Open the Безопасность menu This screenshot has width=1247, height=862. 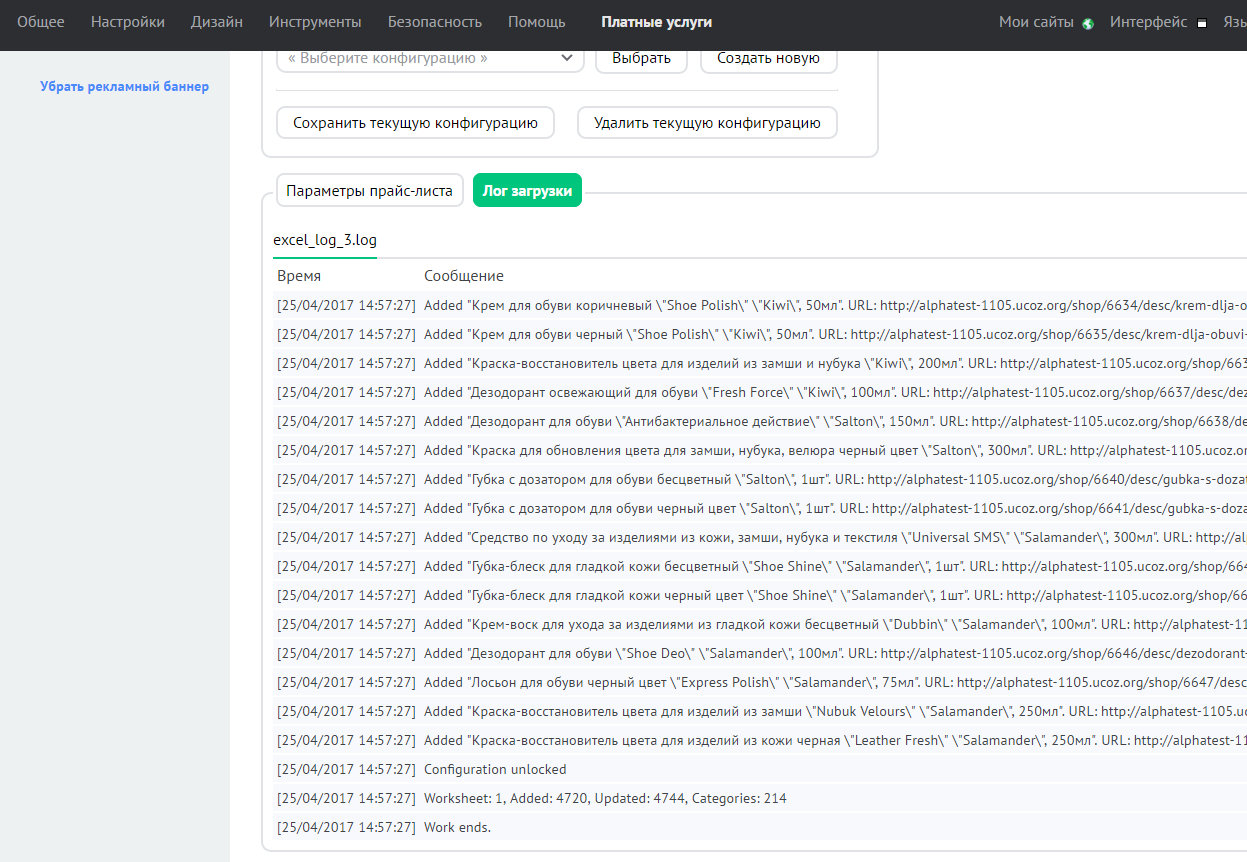pyautogui.click(x=434, y=22)
